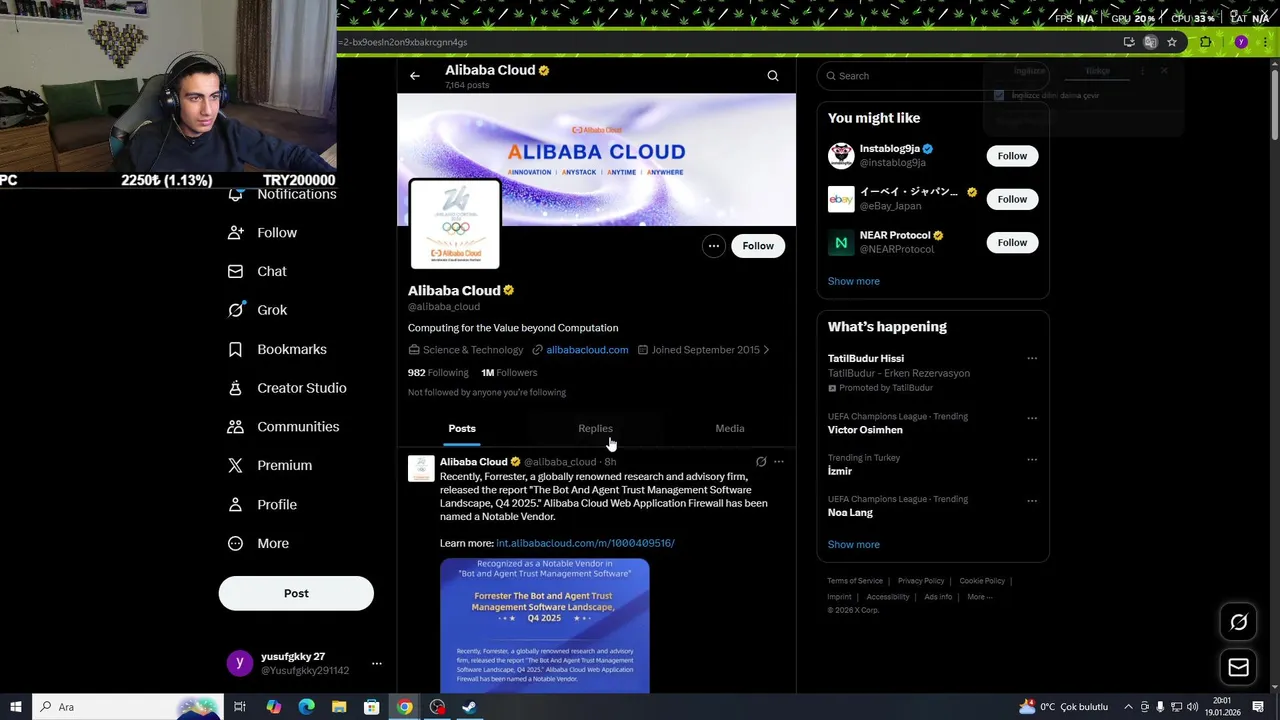Viewport: 1280px width, 720px height.
Task: Expand the More menu in the sidebar
Action: tap(259, 544)
